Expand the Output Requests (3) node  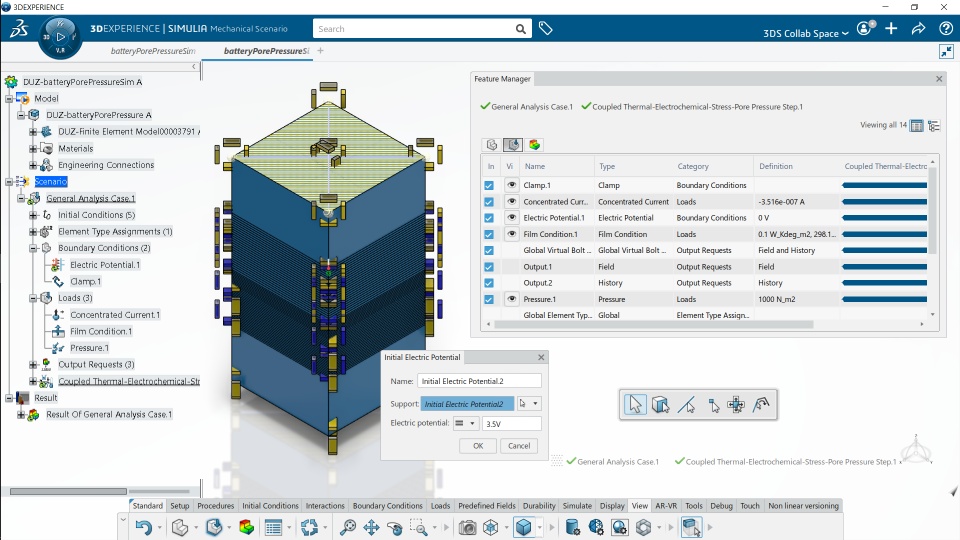[x=33, y=365]
